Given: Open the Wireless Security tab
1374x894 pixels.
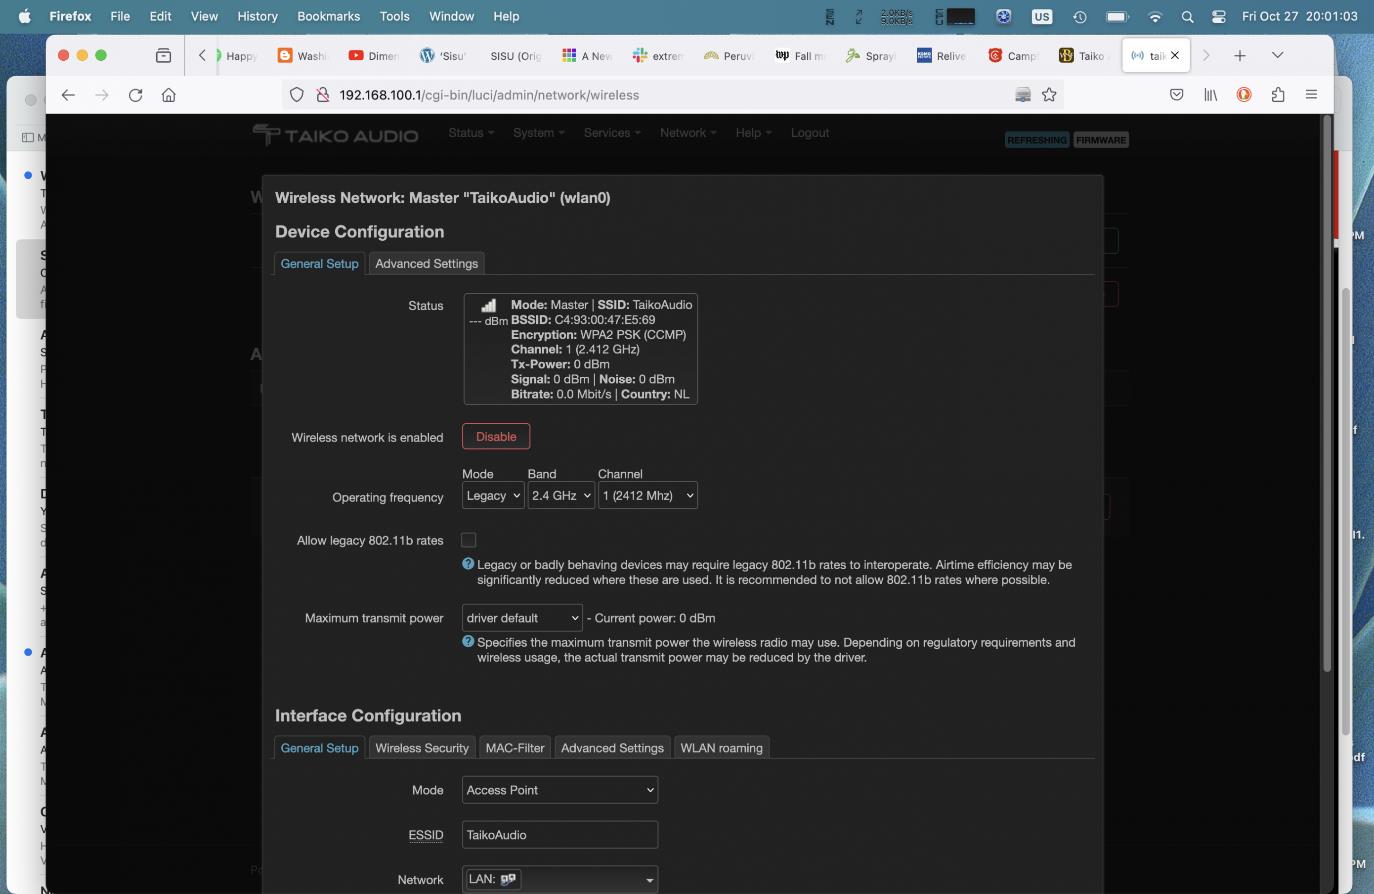Looking at the screenshot, I should [x=421, y=748].
